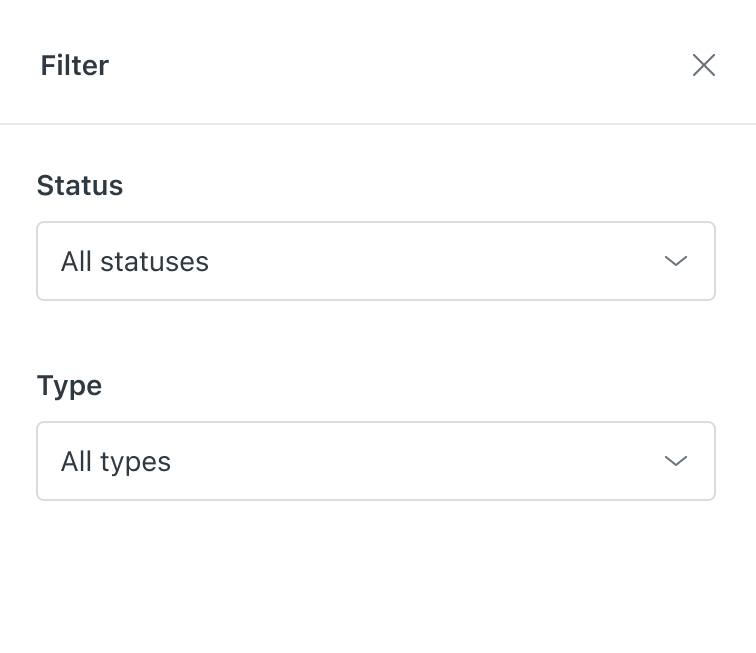Select the 'All types' text

(x=116, y=462)
